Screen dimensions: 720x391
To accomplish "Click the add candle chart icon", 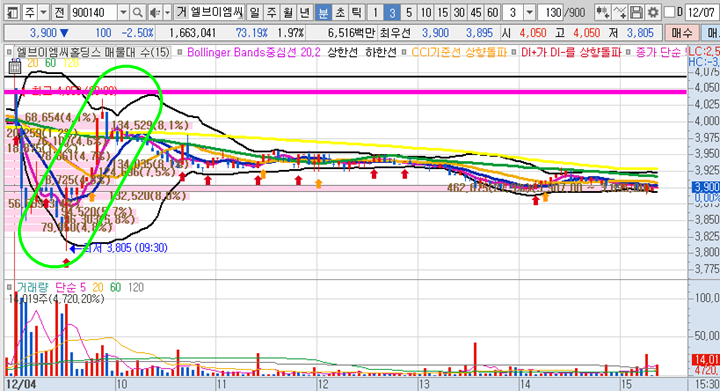I will pyautogui.click(x=602, y=12).
